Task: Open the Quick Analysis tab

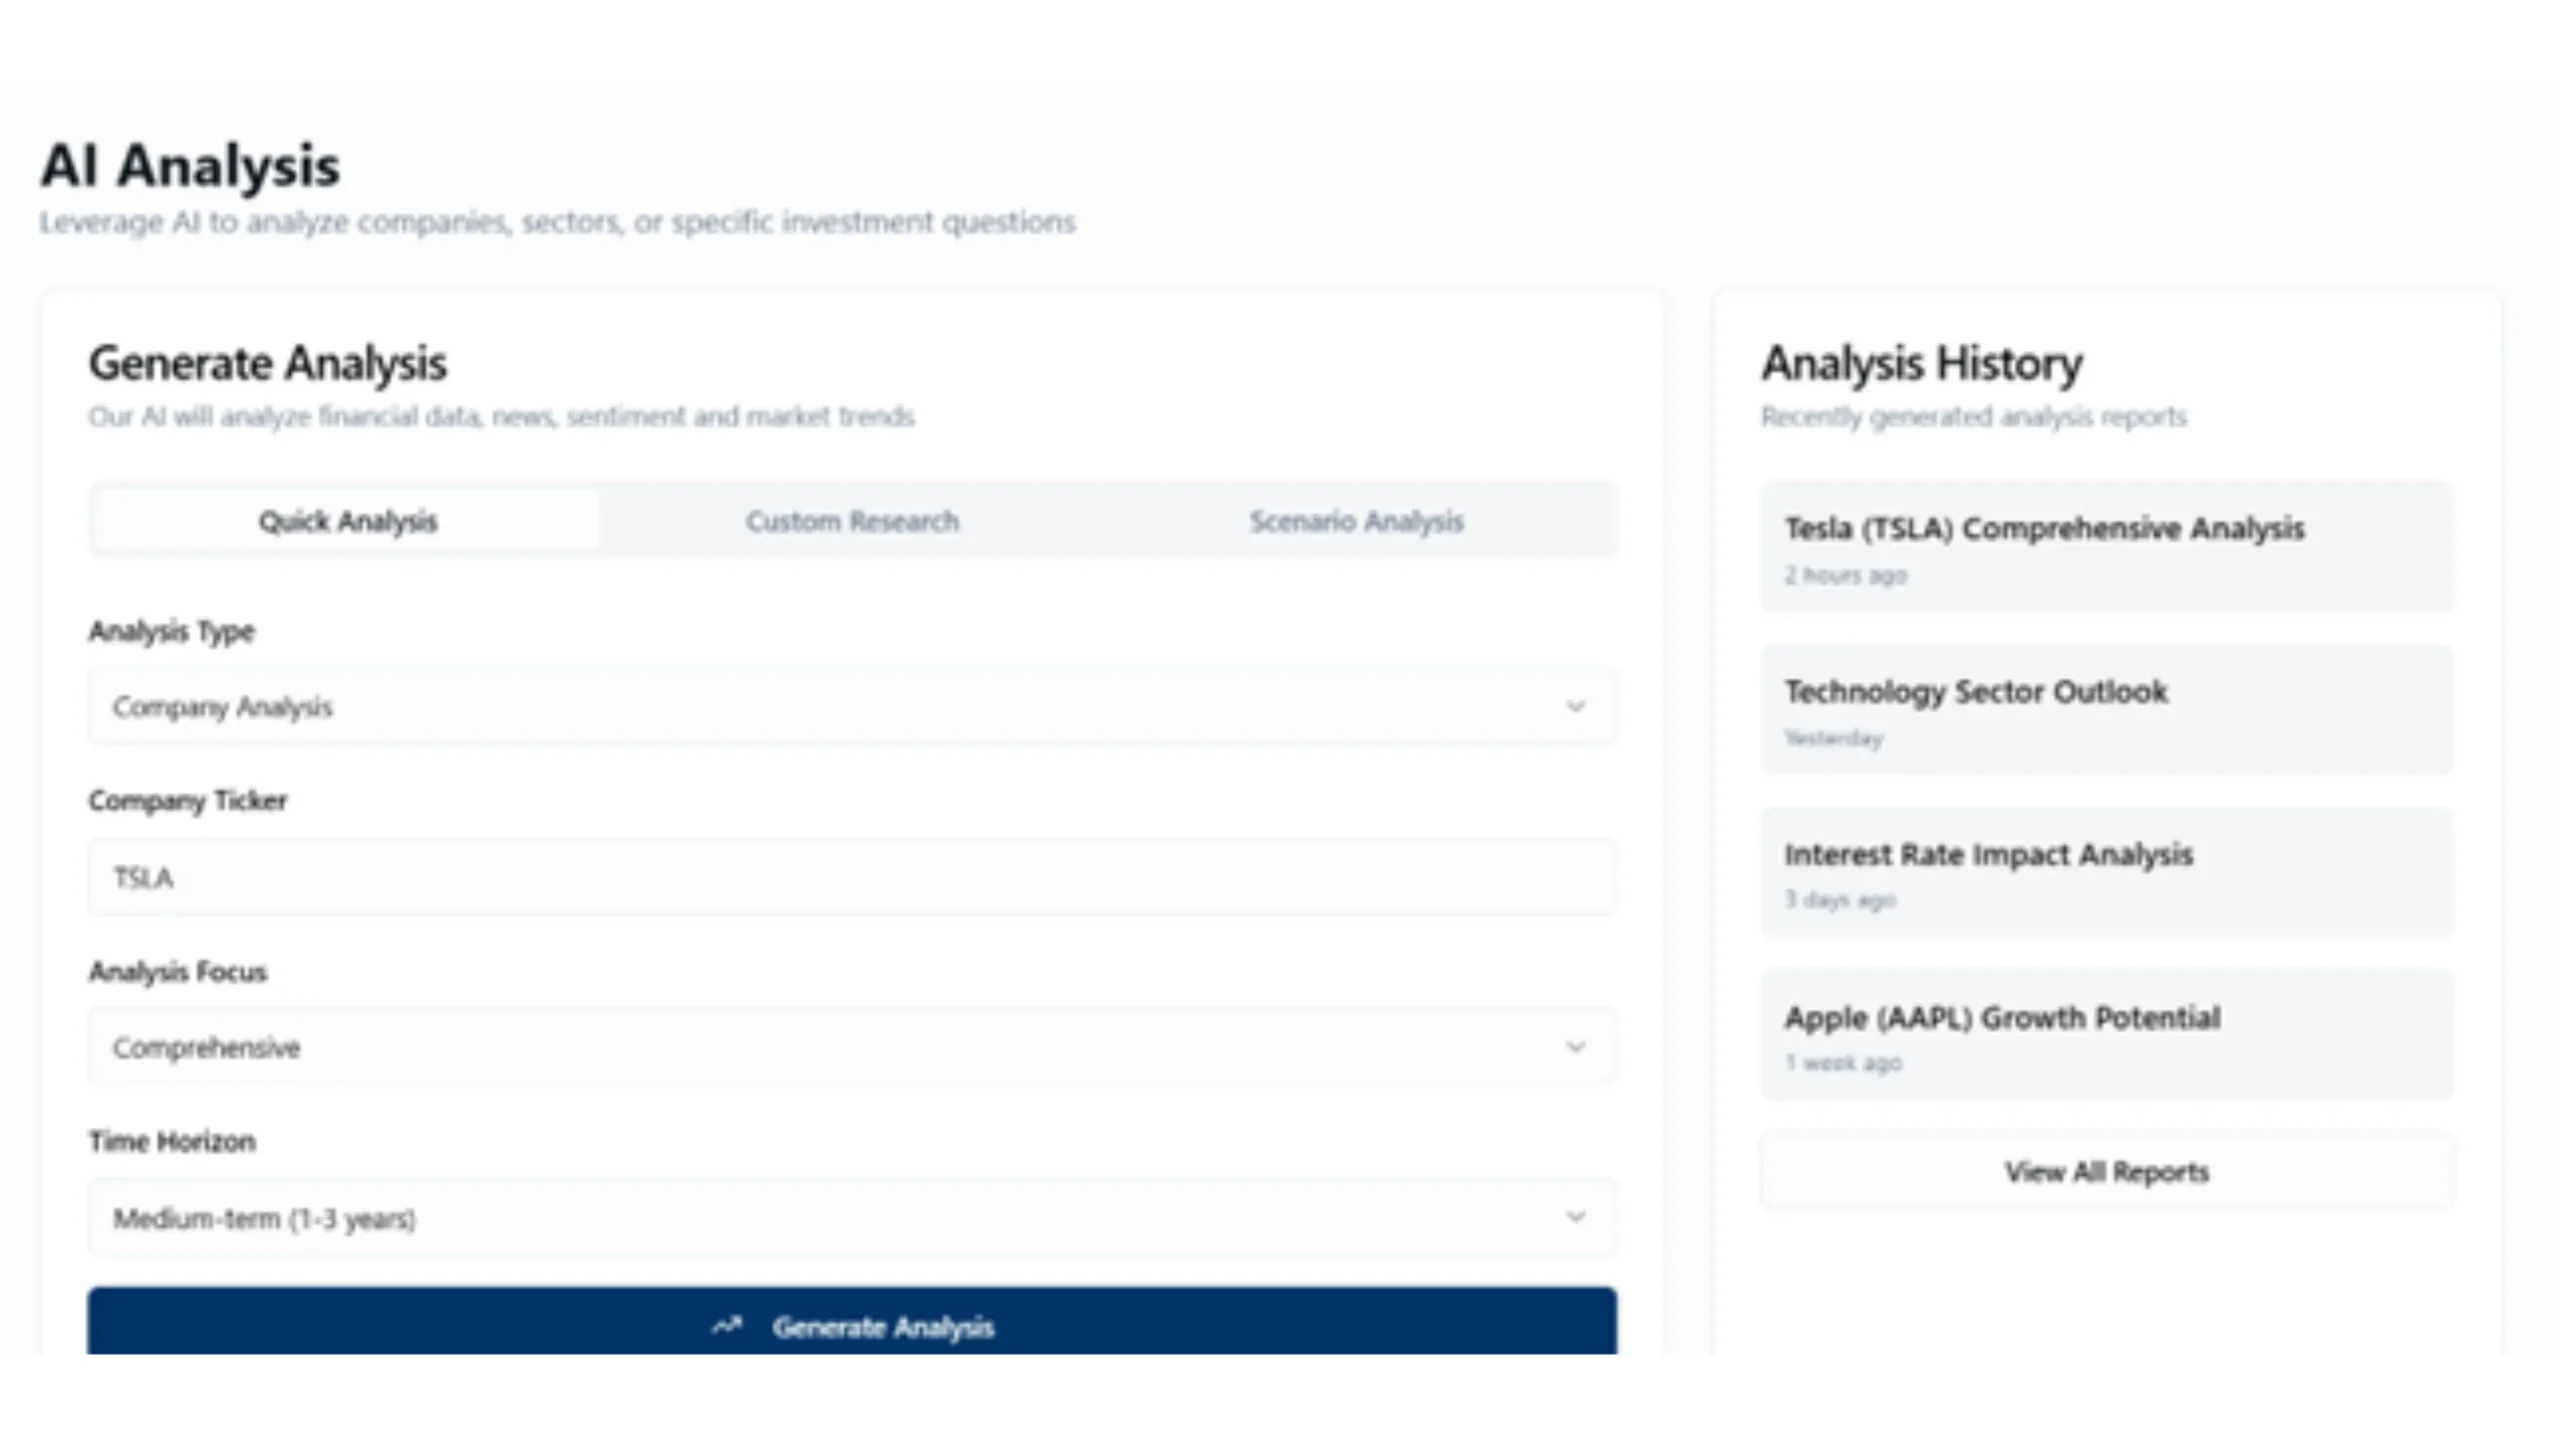Action: tap(347, 520)
